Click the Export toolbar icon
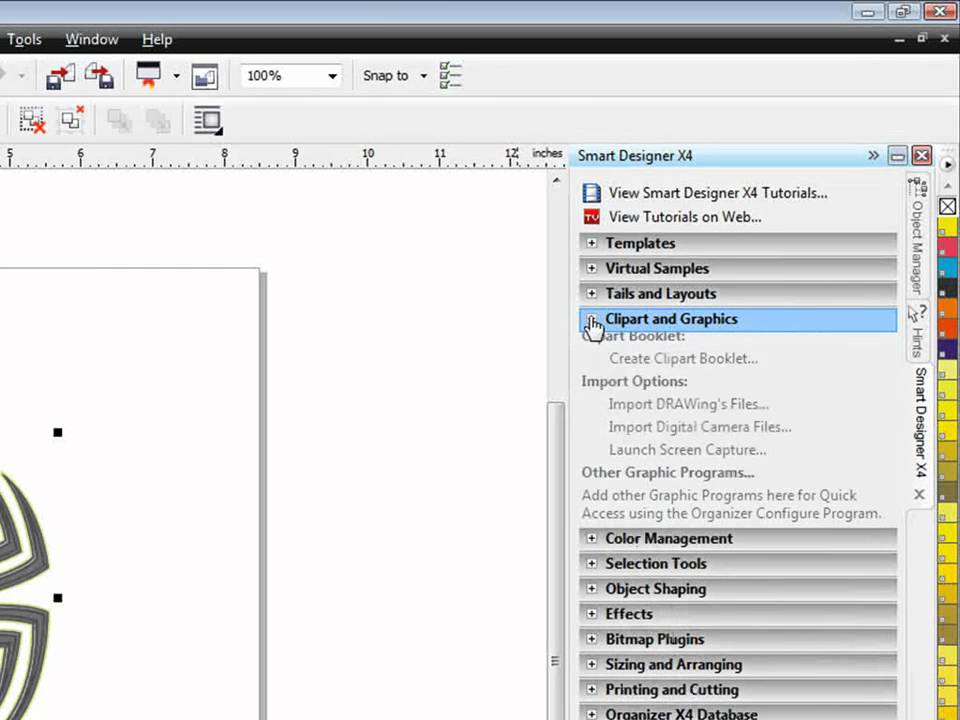 click(99, 76)
